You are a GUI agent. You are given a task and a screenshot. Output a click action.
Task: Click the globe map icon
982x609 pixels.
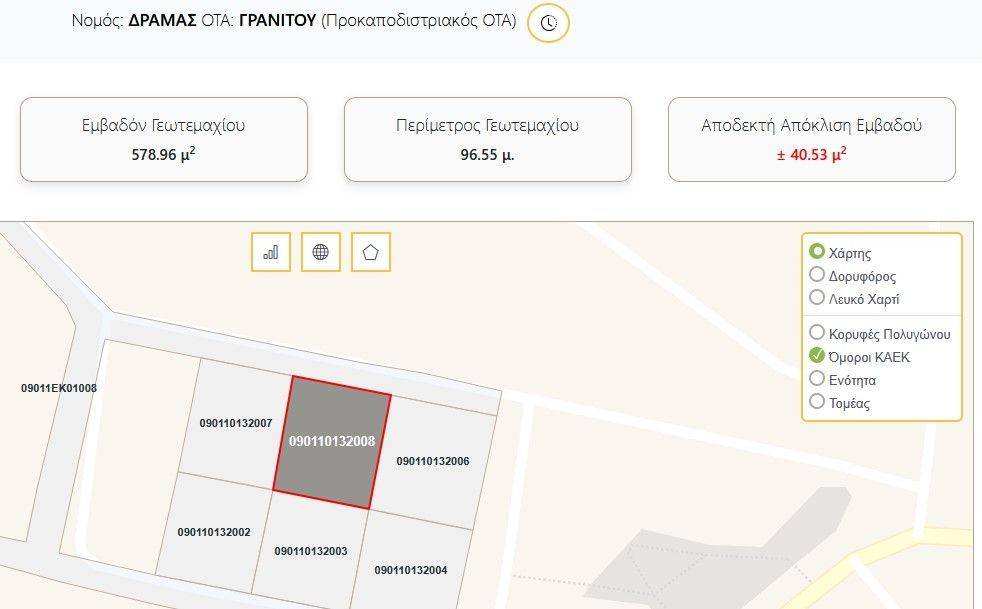[x=321, y=252]
